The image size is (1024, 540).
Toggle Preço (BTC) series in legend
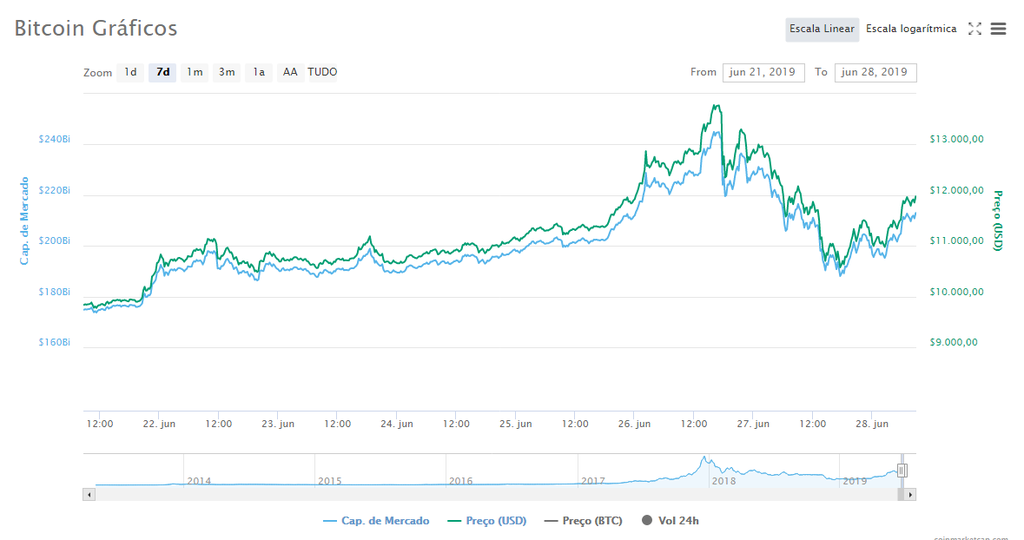click(x=583, y=521)
